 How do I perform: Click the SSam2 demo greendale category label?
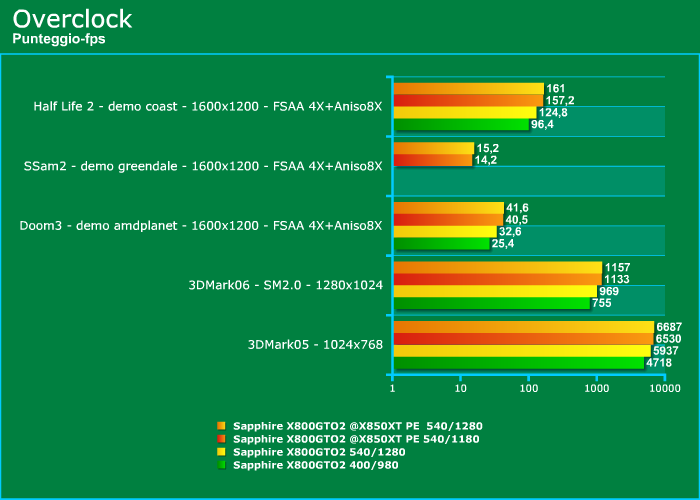[x=203, y=166]
